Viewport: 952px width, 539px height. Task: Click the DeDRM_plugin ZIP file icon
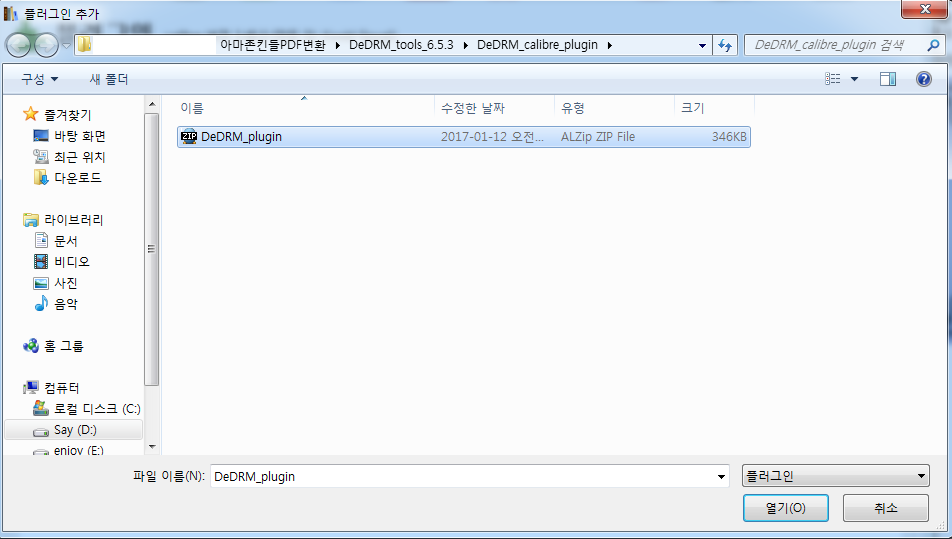coord(189,137)
